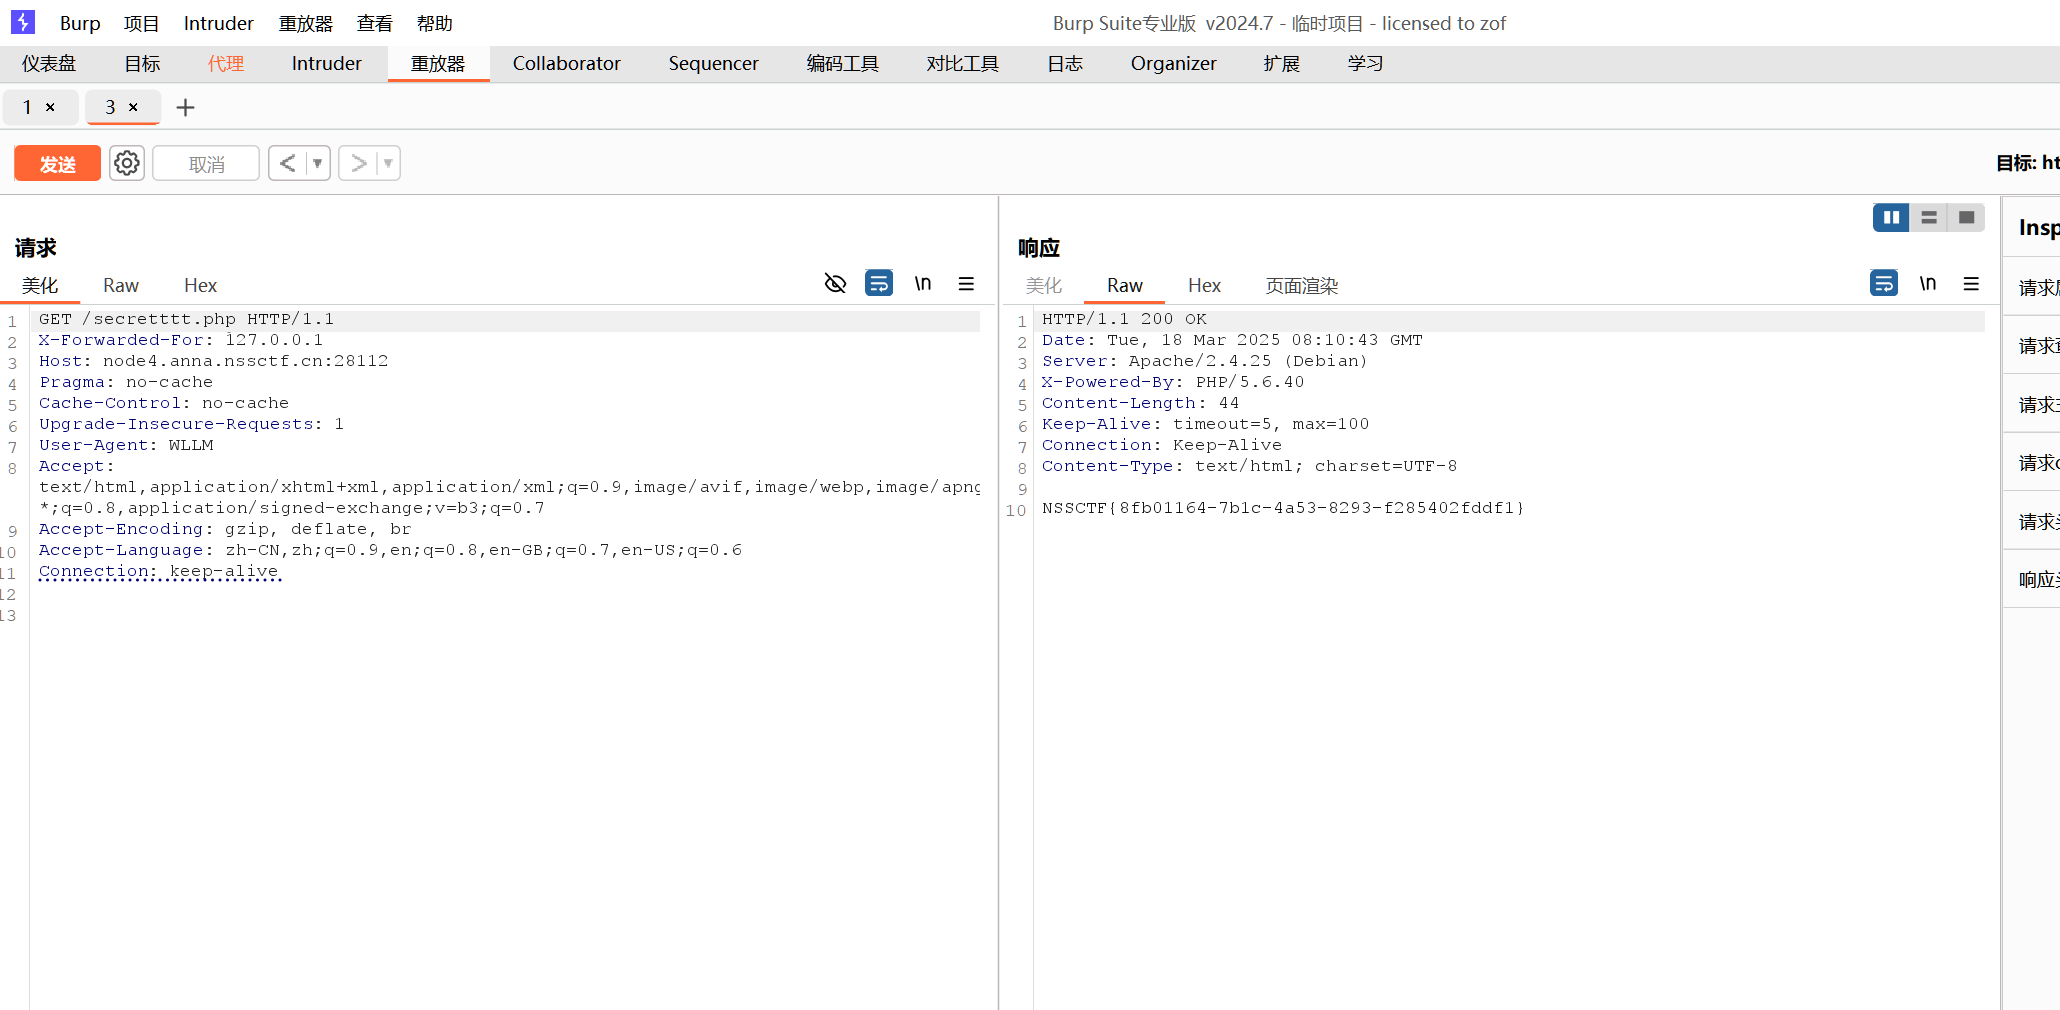This screenshot has height=1010, width=2060.
Task: Close Repeater tab 3
Action: click(133, 107)
